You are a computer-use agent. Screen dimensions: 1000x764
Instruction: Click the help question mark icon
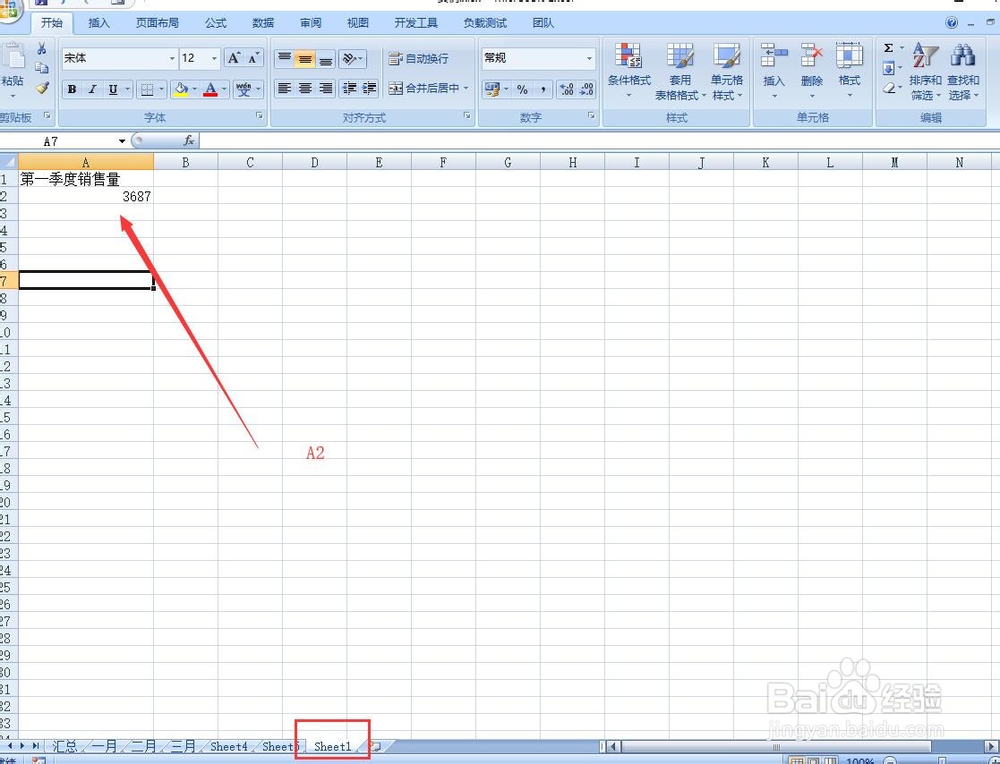[952, 23]
